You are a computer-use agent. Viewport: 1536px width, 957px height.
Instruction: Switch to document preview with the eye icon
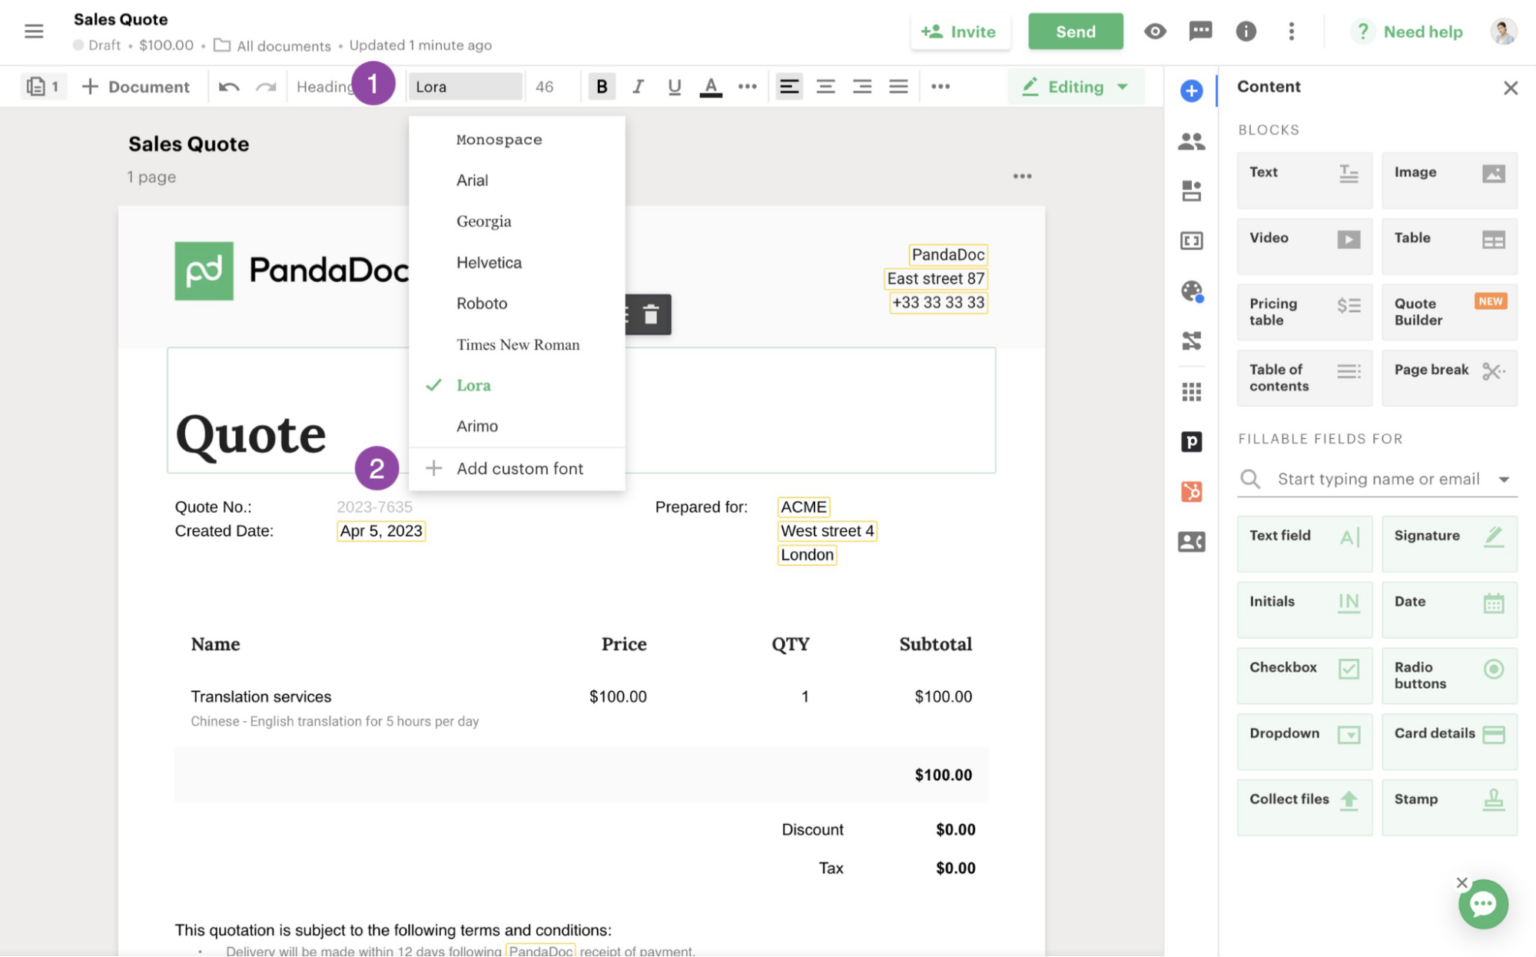(1155, 31)
